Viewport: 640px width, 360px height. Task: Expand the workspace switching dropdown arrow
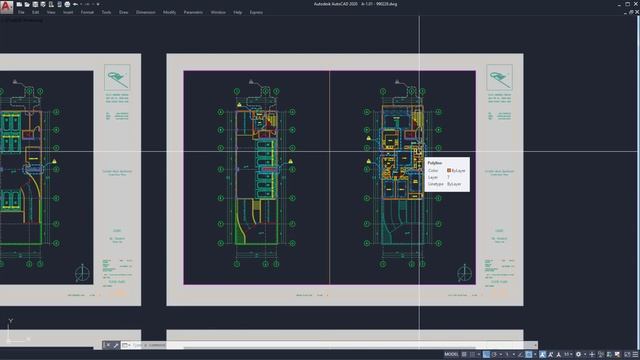tap(585, 355)
